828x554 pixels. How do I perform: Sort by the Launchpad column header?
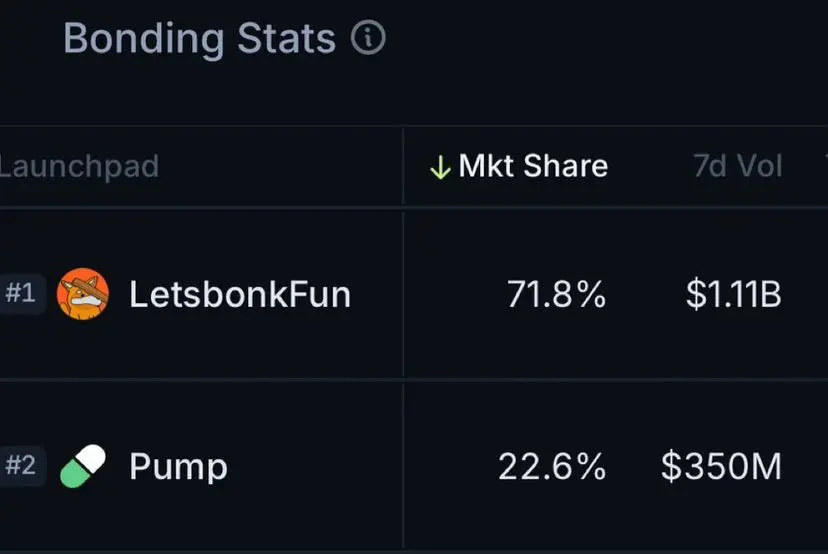click(x=79, y=167)
